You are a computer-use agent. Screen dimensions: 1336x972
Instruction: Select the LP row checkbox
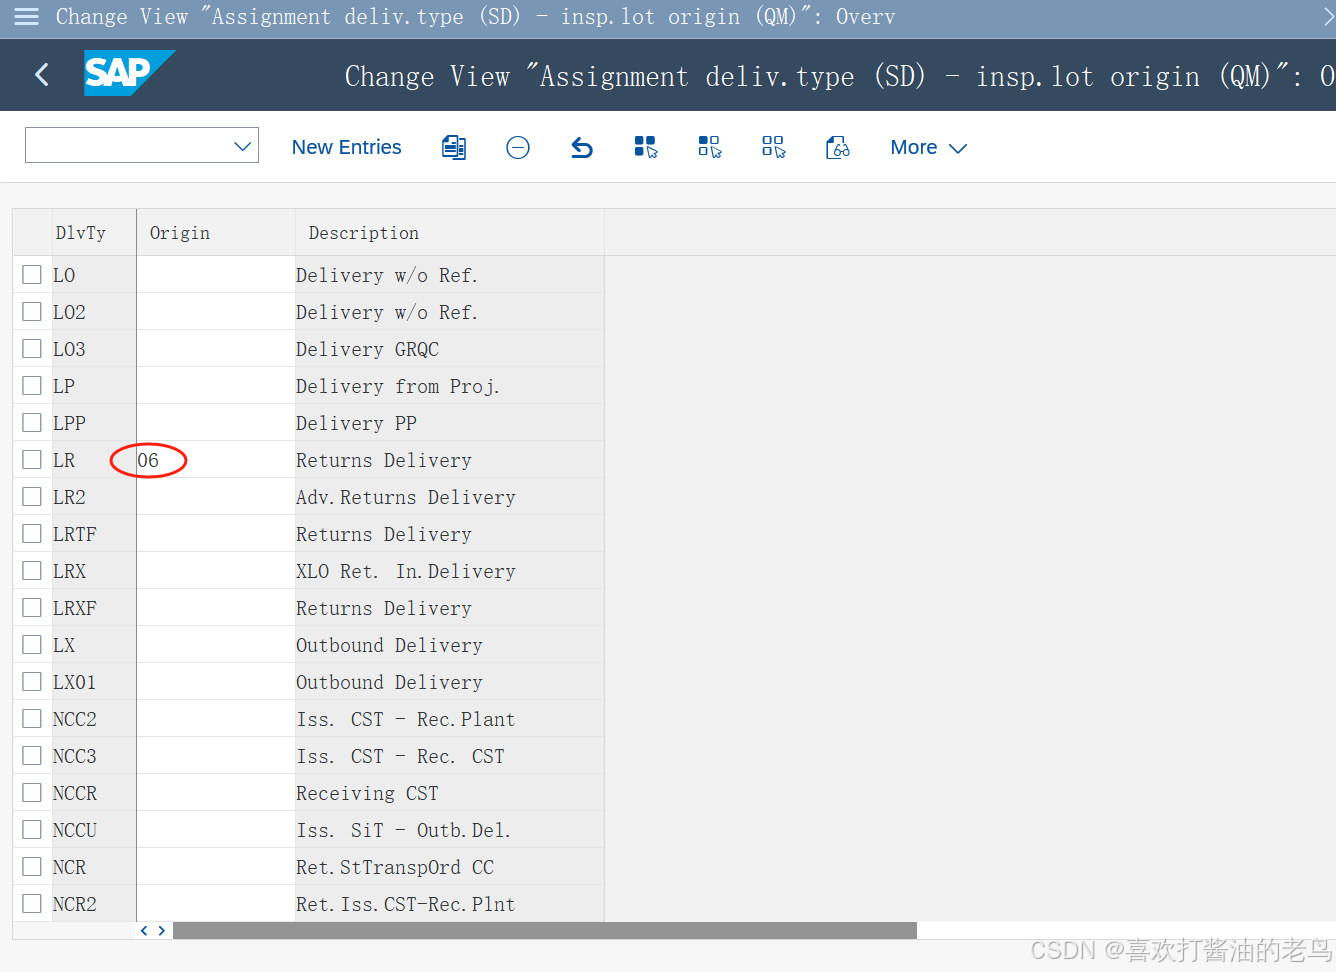32,385
